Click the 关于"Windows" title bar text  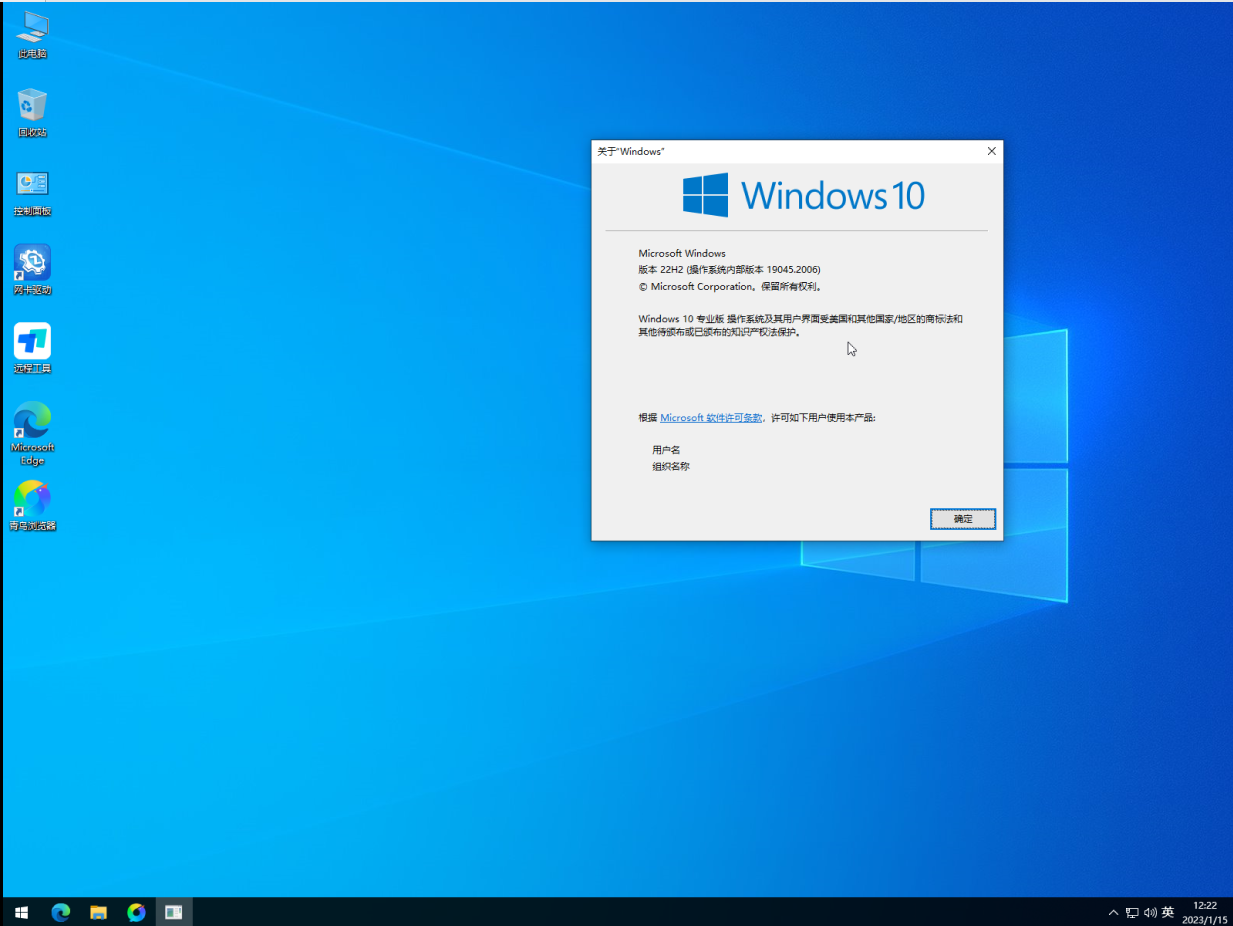tap(630, 151)
